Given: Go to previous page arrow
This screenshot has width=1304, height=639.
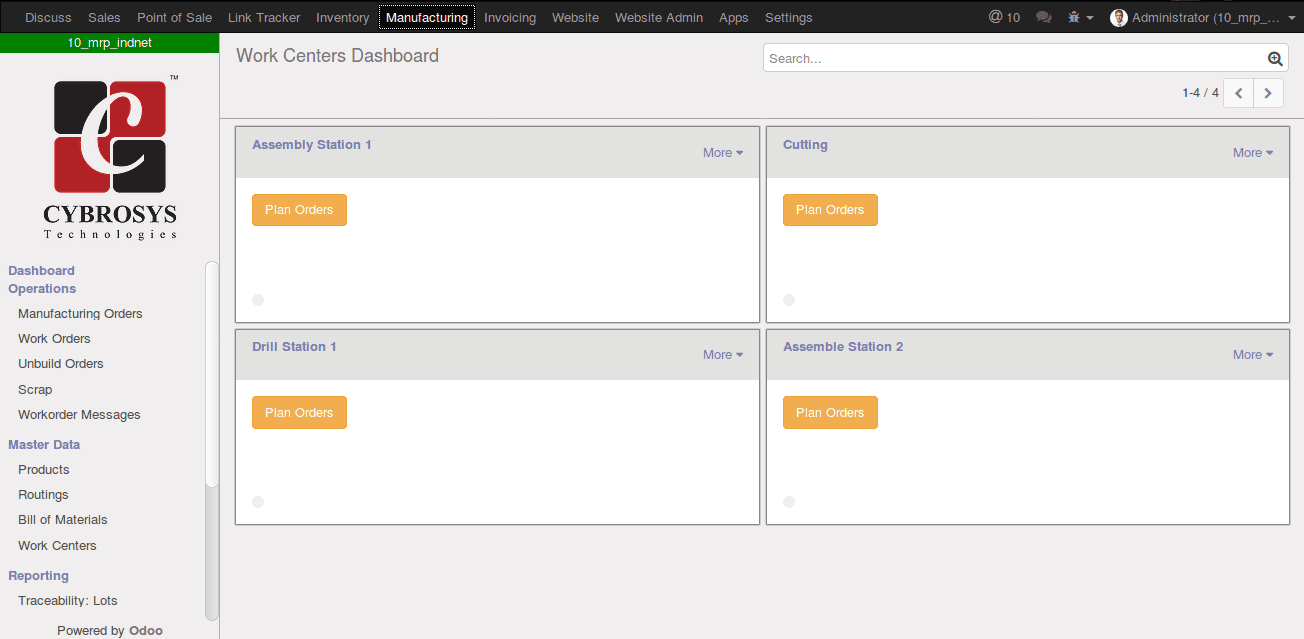Looking at the screenshot, I should [1238, 93].
